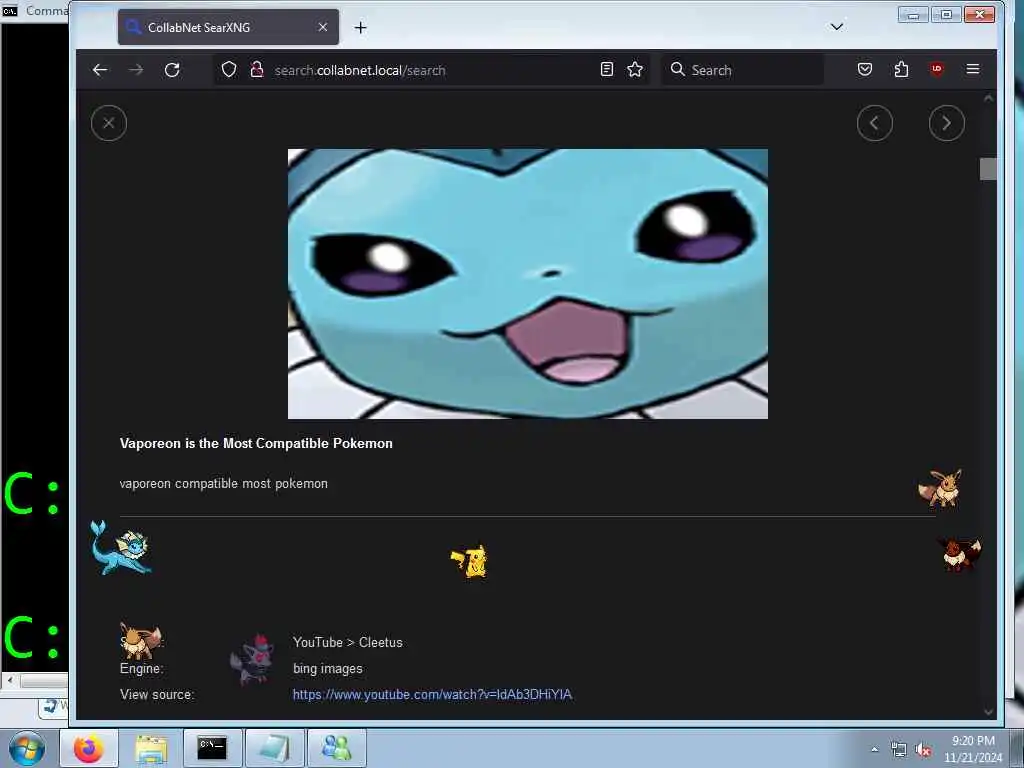Click the 'bing images' engine value

[x=327, y=669]
